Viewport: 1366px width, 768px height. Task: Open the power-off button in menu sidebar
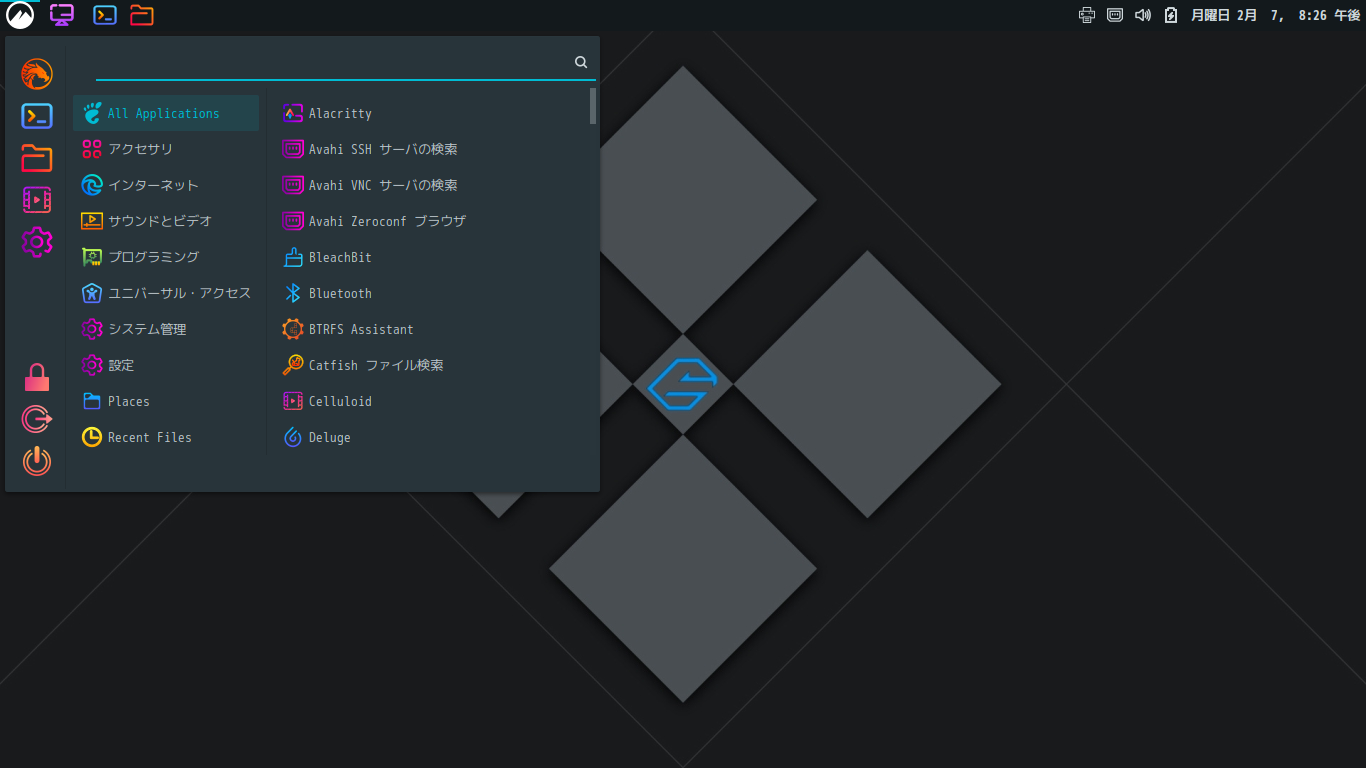point(37,461)
